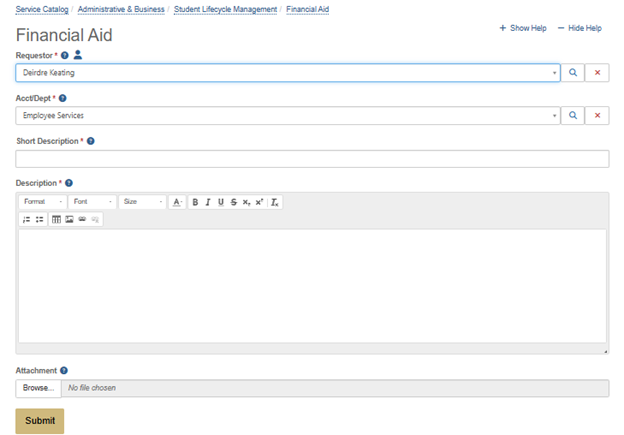Open the Format dropdown
This screenshot has height=435, width=624.
(43, 202)
